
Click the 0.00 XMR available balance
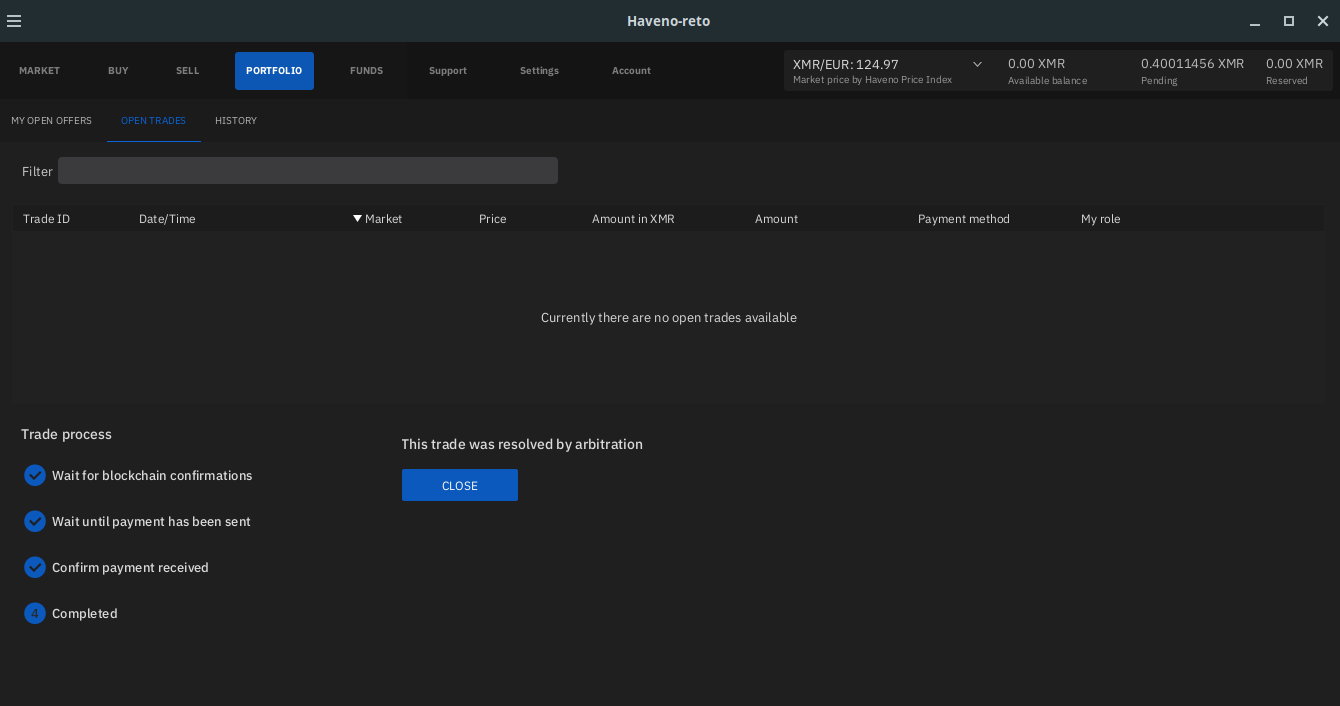tap(1036, 63)
